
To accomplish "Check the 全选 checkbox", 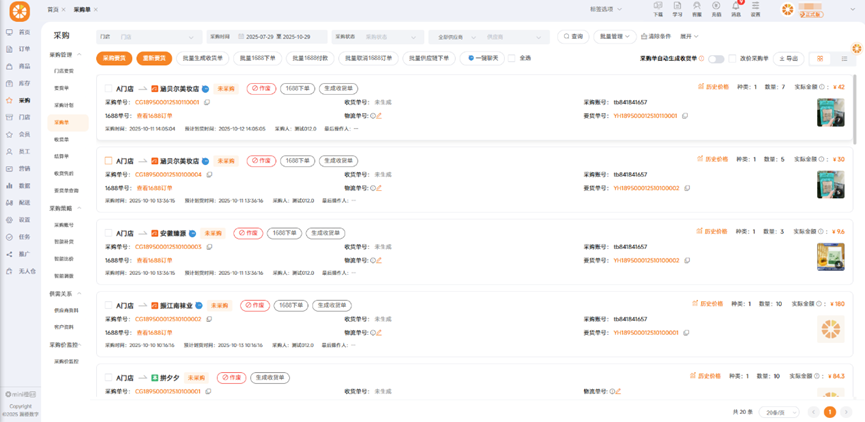I will [511, 58].
